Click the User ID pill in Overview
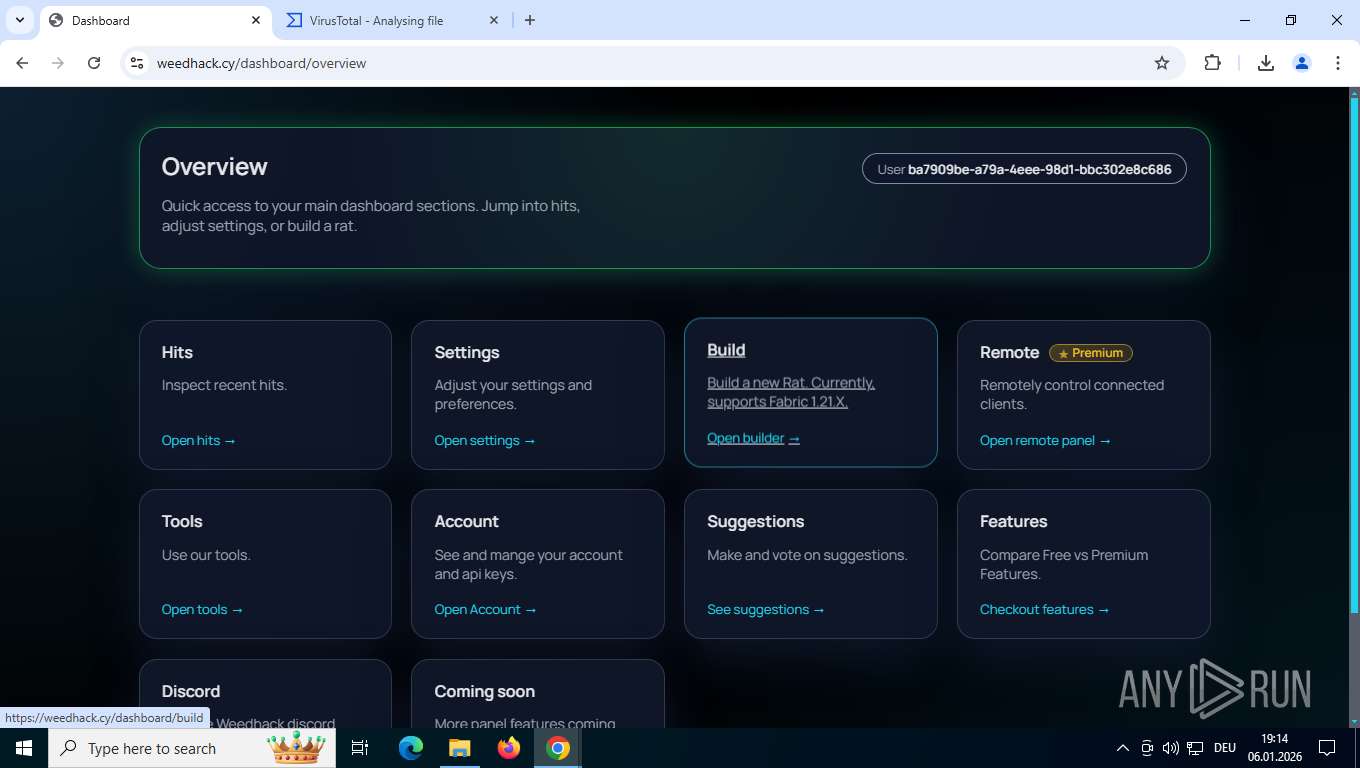 pyautogui.click(x=1024, y=169)
